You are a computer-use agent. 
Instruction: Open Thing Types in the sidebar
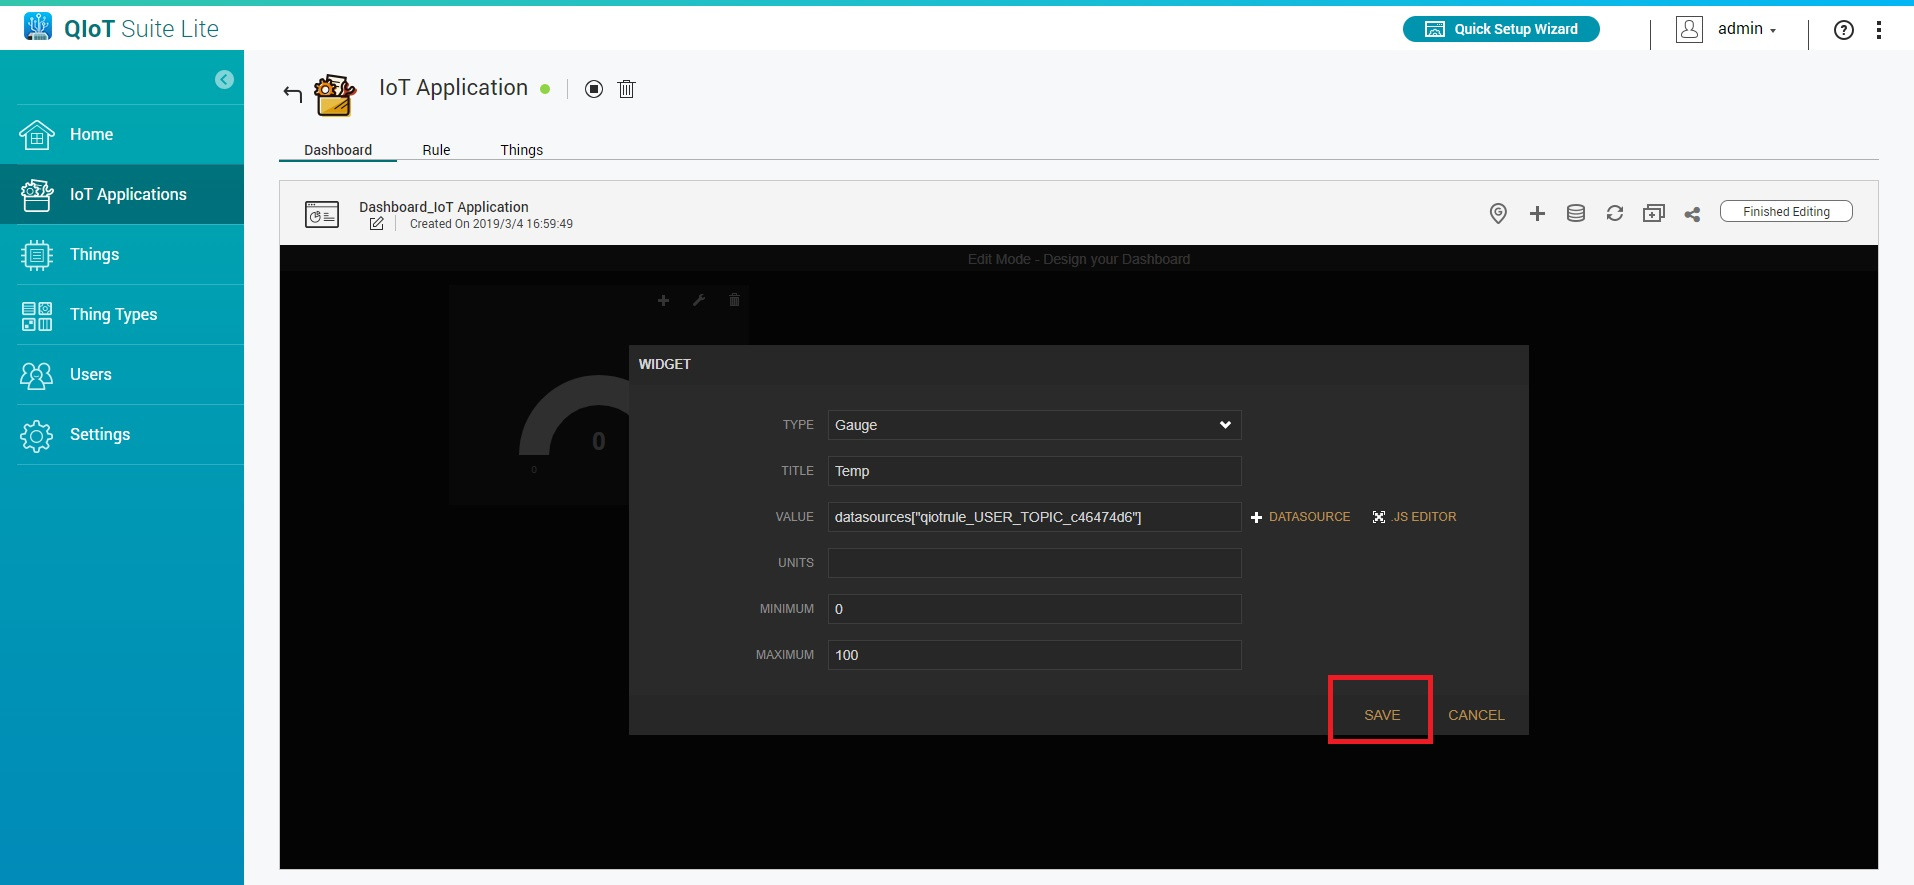[113, 314]
